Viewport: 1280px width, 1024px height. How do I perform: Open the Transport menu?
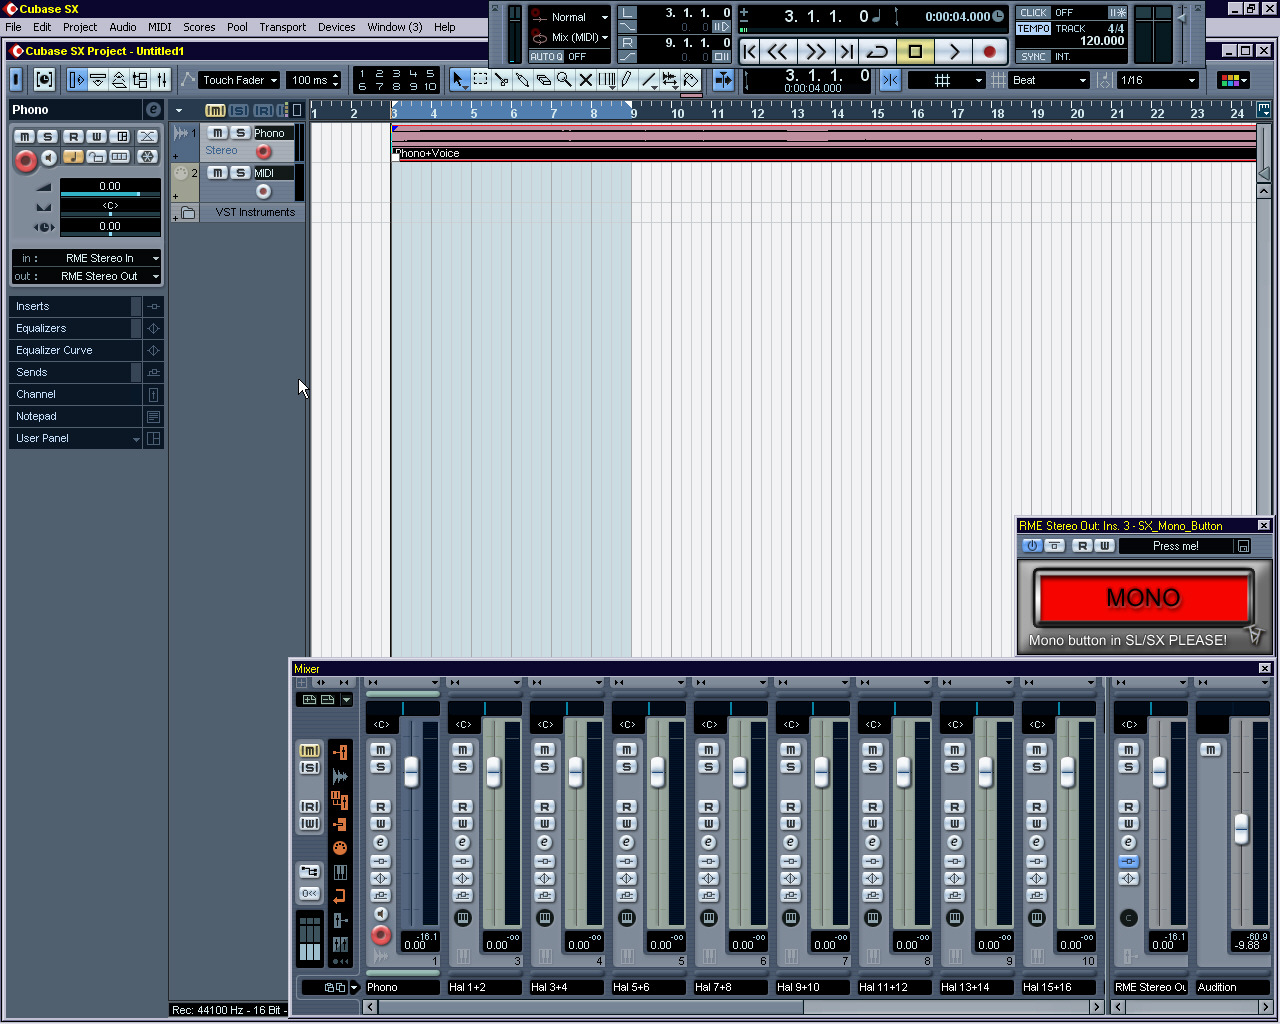[283, 27]
